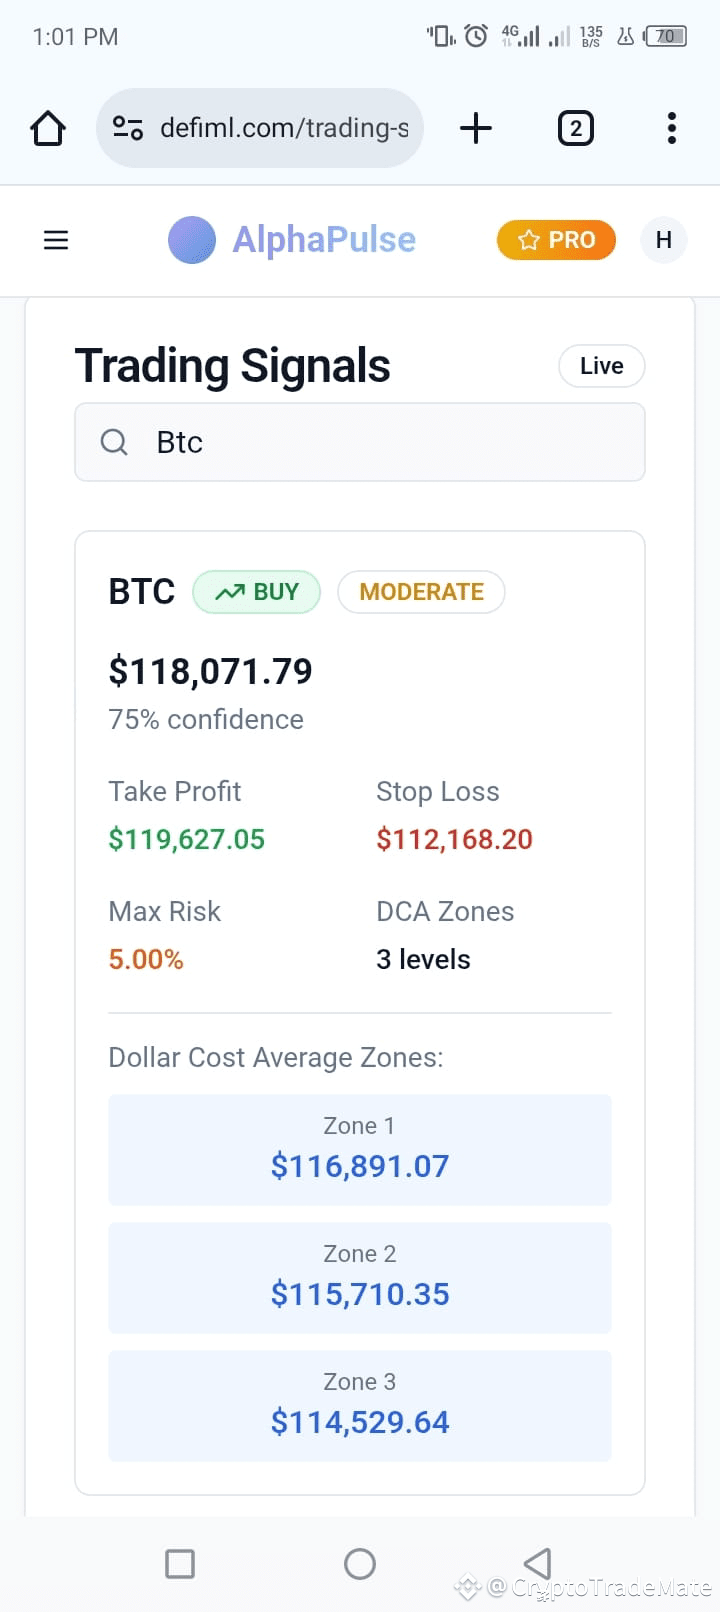Tap the Android recent apps square button
Screen dimensions: 720x1612
pos(180,1564)
